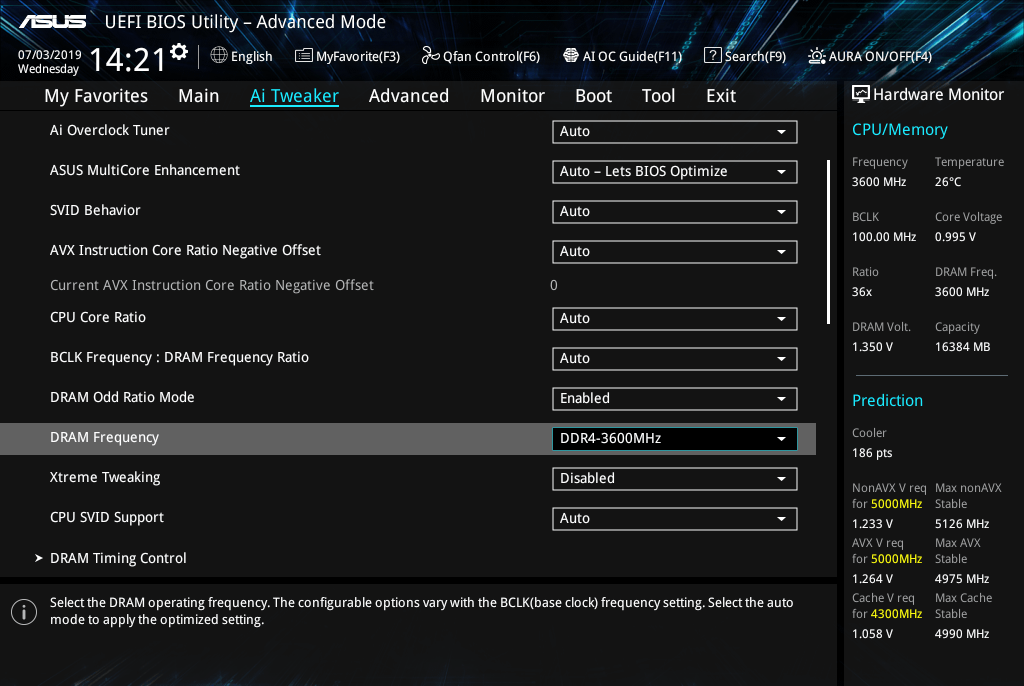Click the Hardware Monitor screen icon
Viewport: 1024px width, 686px height.
(x=861, y=94)
